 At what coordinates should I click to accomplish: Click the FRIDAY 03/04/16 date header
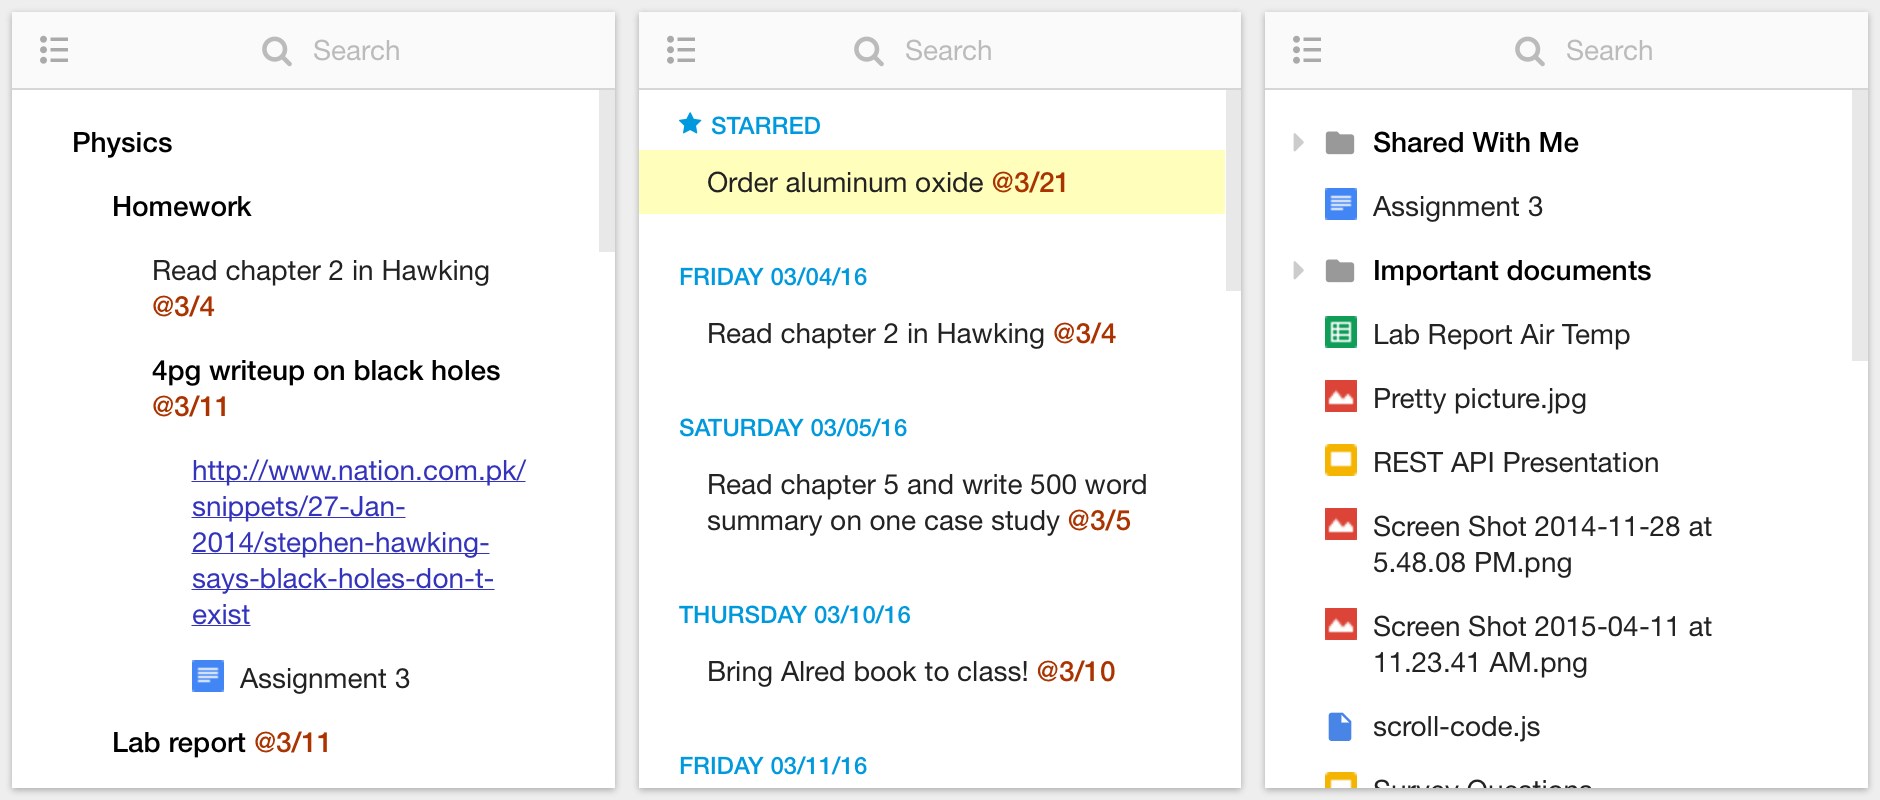[773, 277]
